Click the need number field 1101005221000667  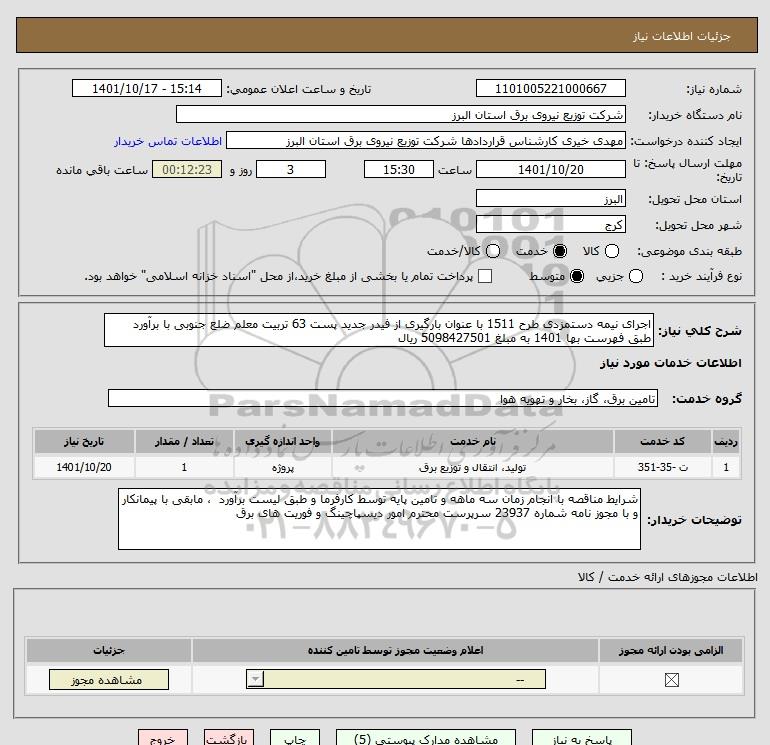pos(550,88)
